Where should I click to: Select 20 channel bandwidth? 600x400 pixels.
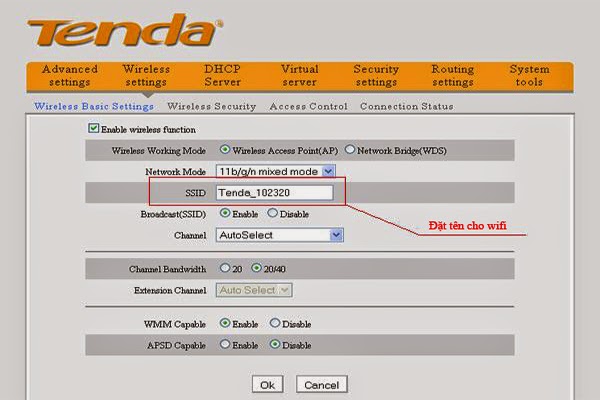tap(225, 268)
